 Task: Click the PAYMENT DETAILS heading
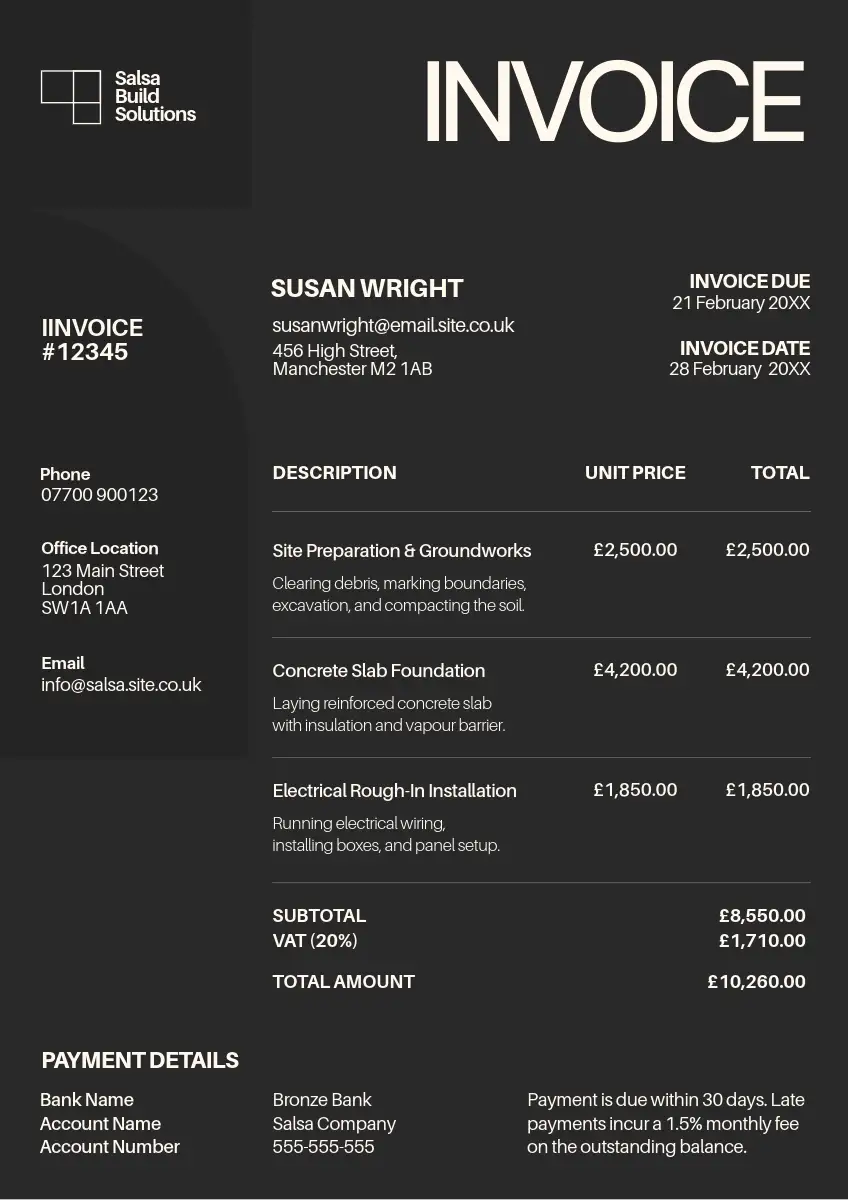coord(140,1061)
